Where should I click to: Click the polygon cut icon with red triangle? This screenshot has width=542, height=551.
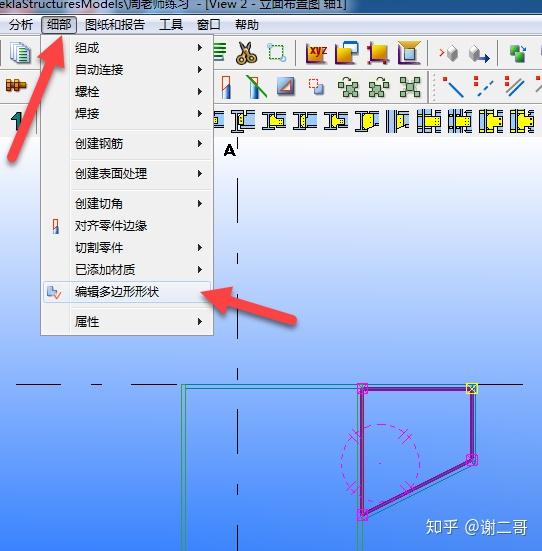[x=286, y=86]
